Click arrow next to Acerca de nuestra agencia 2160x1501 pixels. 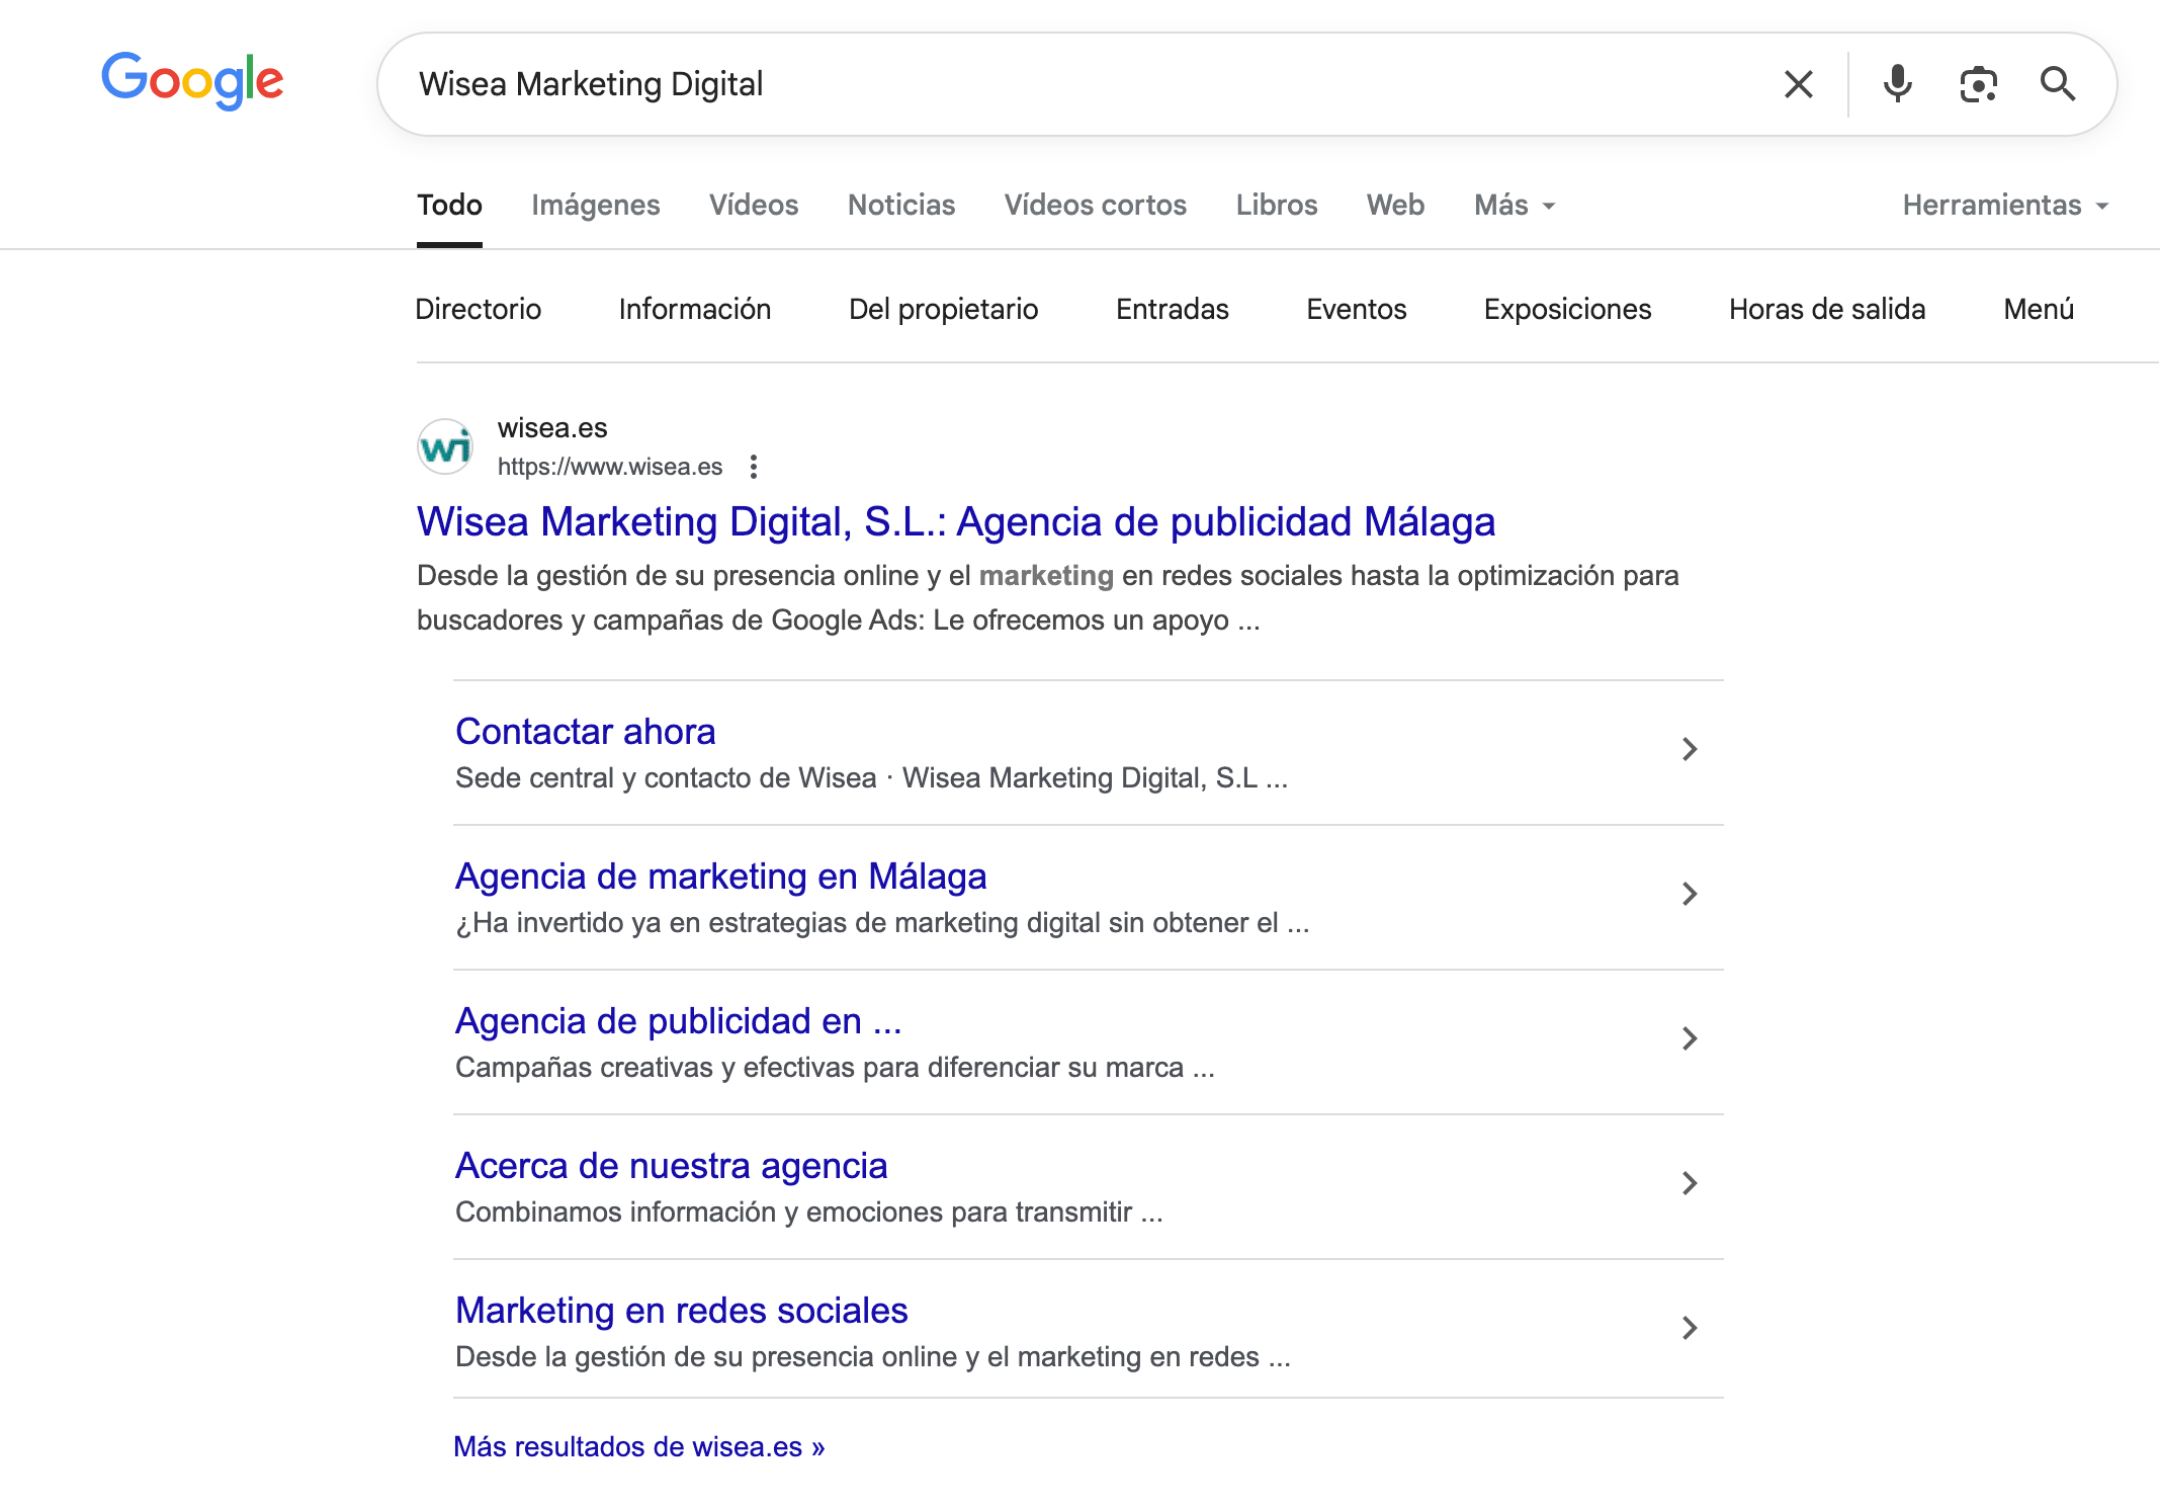pyautogui.click(x=1689, y=1183)
